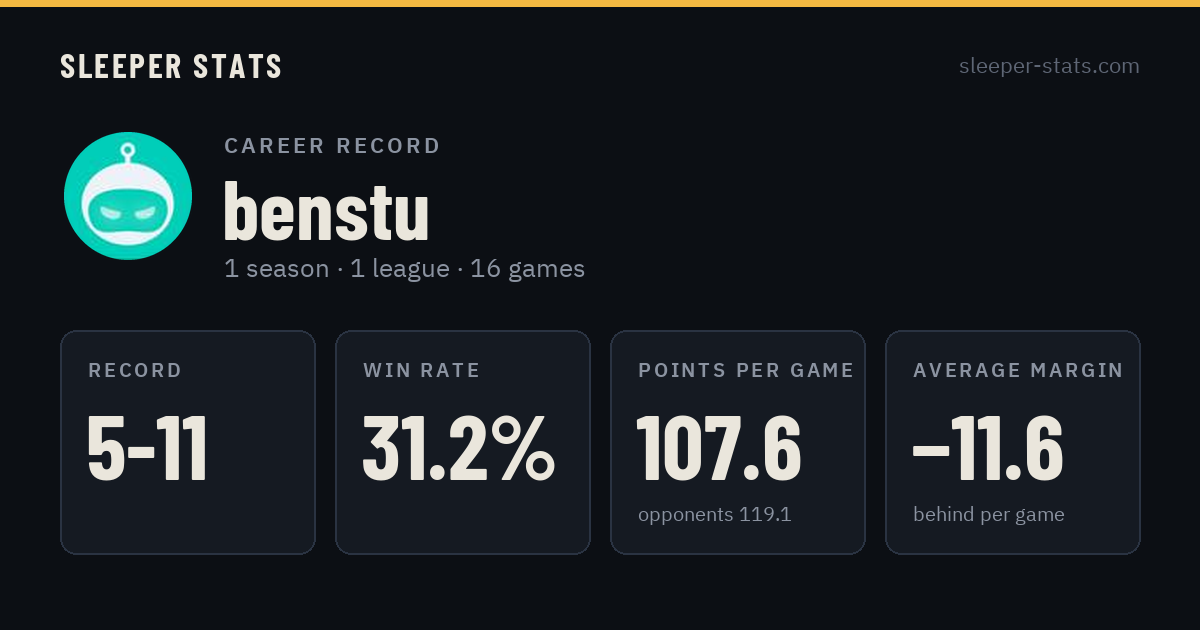Click the robot's visor eyes on avatar

[x=128, y=212]
